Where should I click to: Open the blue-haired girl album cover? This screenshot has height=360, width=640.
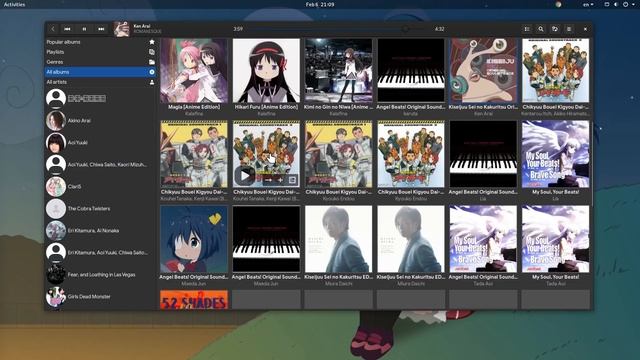194,239
